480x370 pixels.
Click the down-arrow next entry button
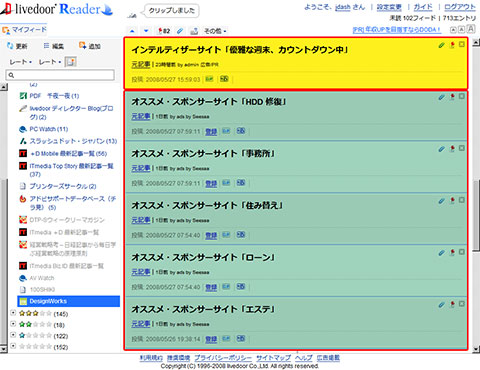click(x=146, y=31)
